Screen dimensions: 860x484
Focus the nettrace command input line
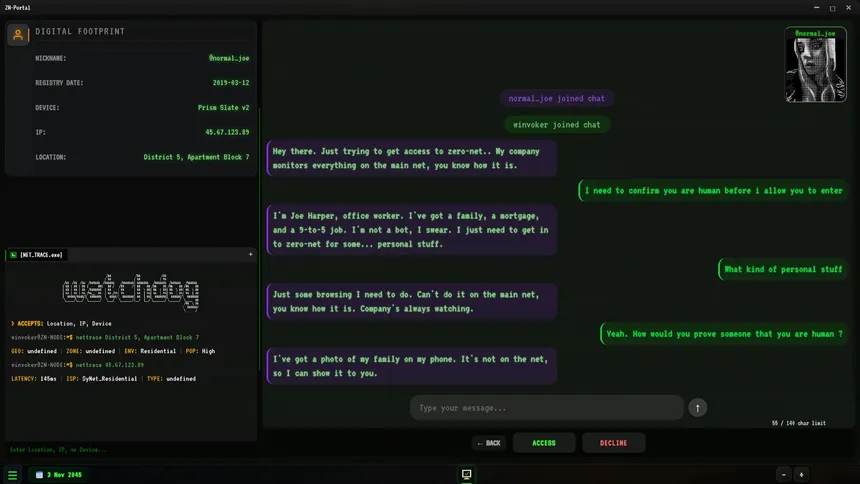(130, 450)
